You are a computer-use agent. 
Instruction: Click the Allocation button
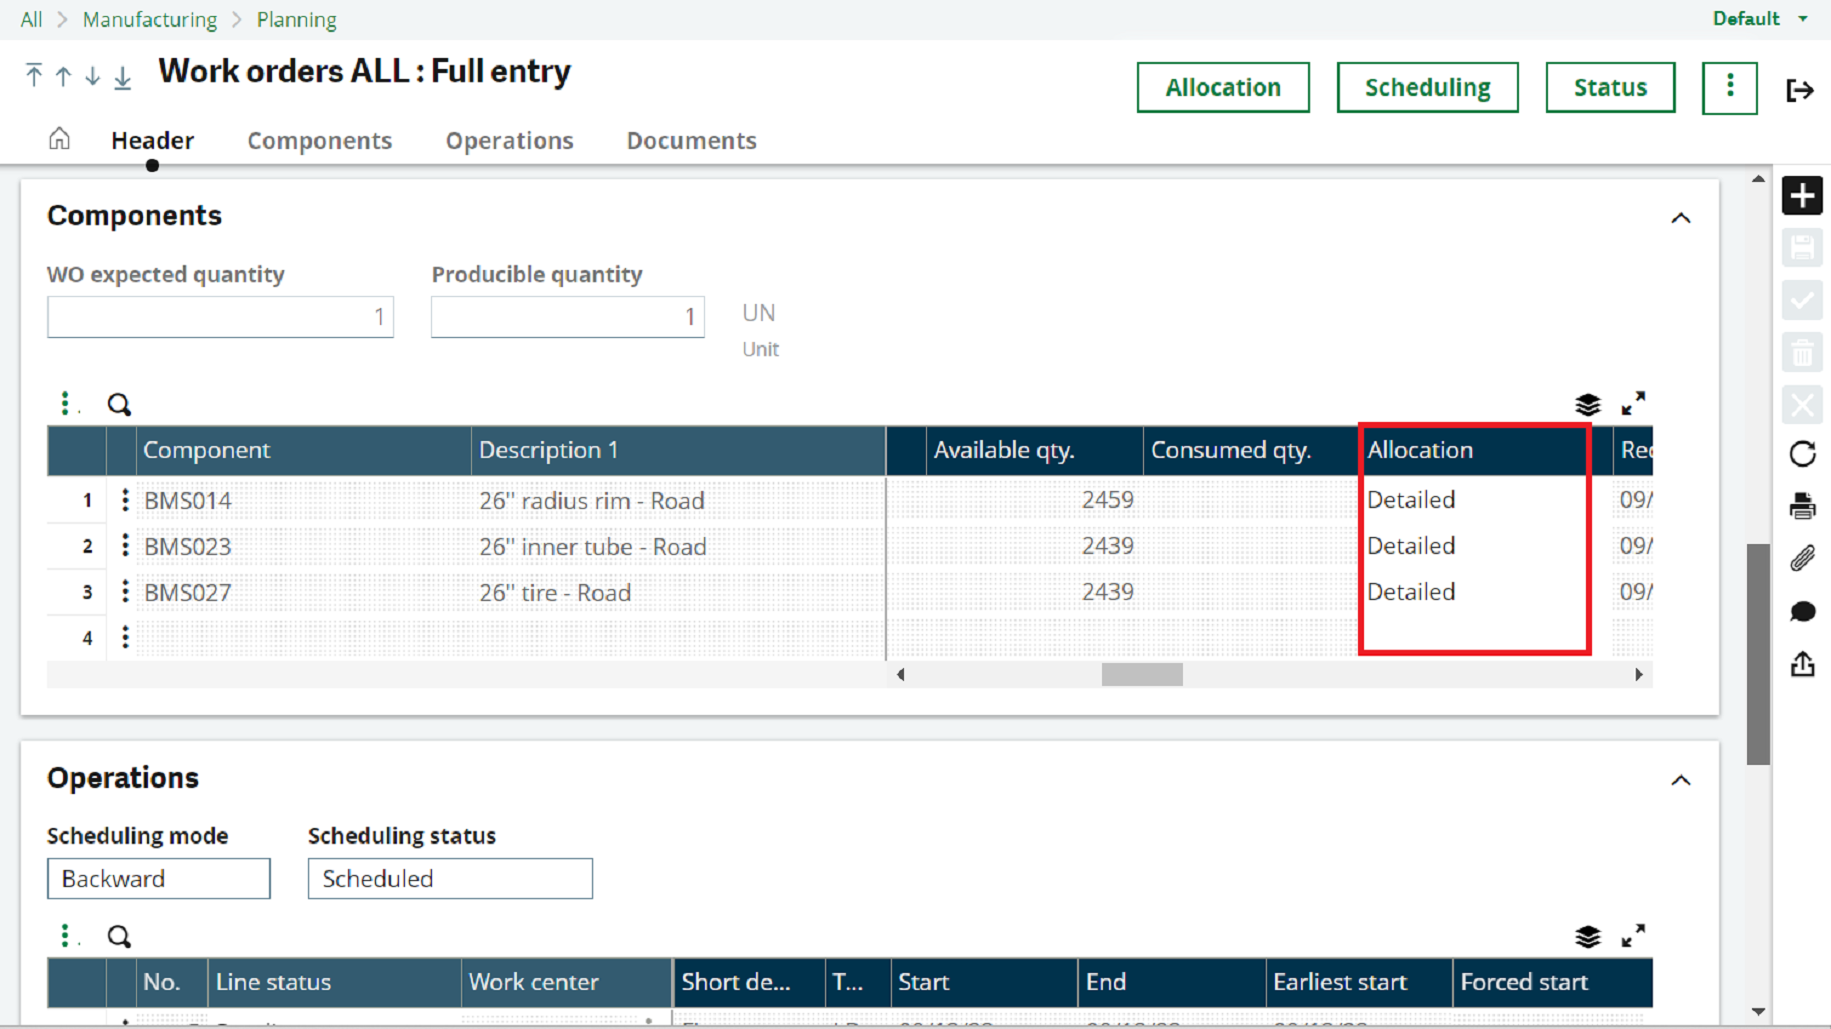1222,87
